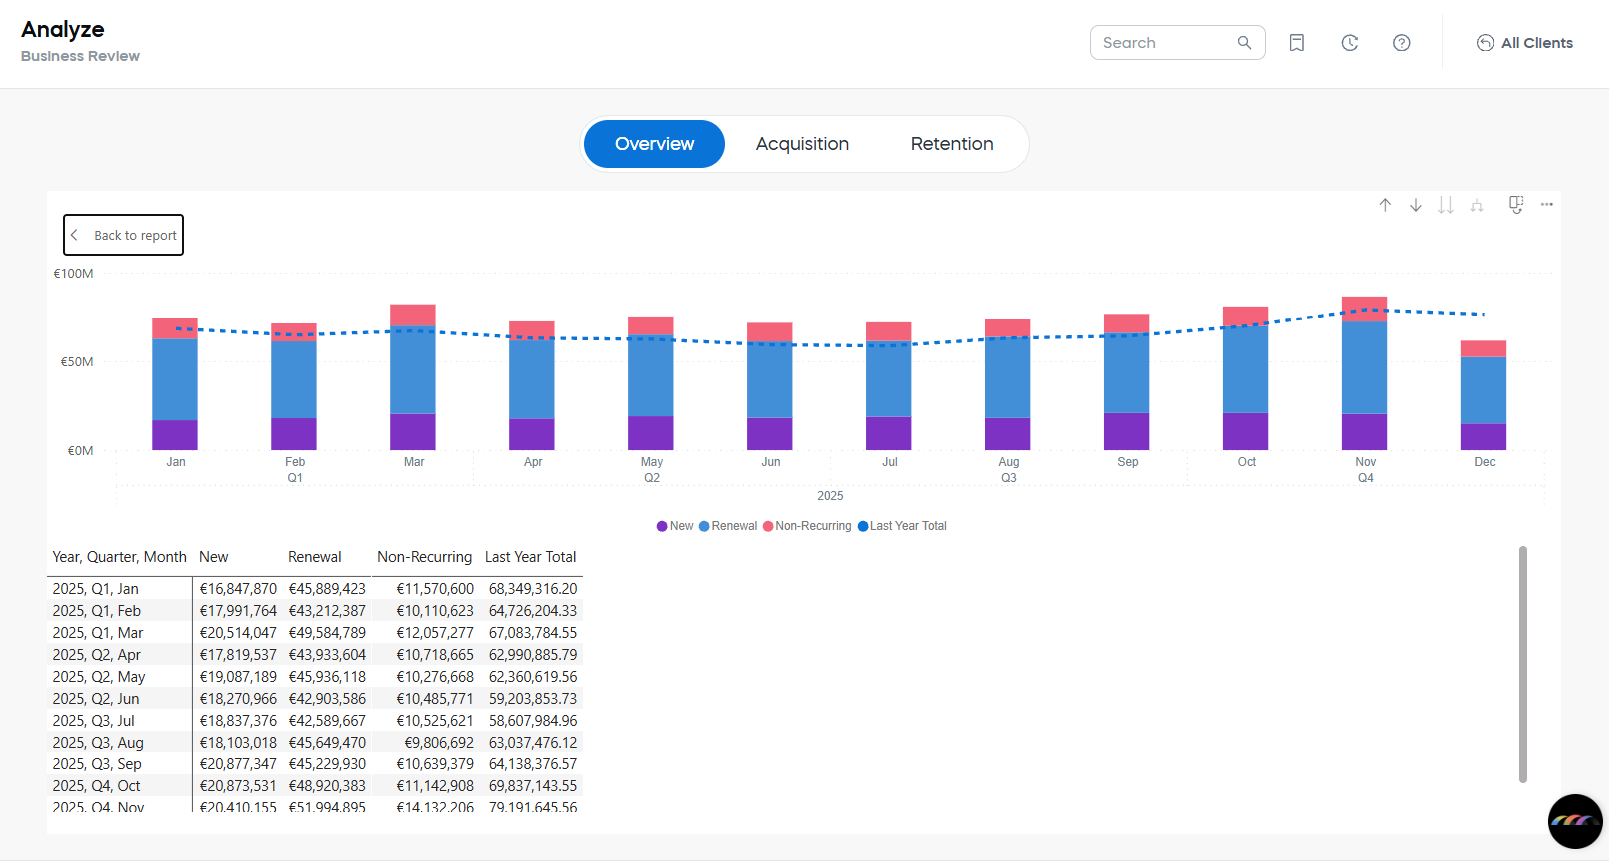Toggle the Non-Recurring legend swatch
The width and height of the screenshot is (1609, 861).
point(768,526)
